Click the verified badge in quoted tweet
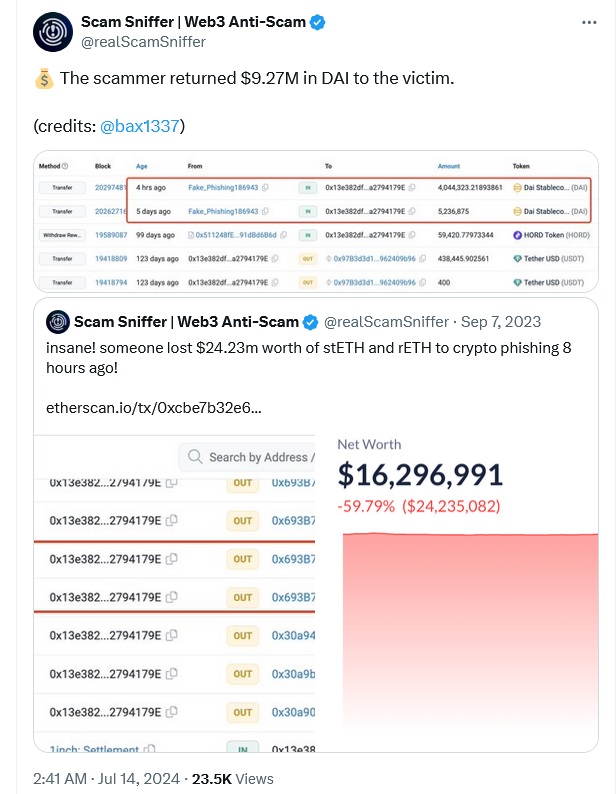 [310, 322]
